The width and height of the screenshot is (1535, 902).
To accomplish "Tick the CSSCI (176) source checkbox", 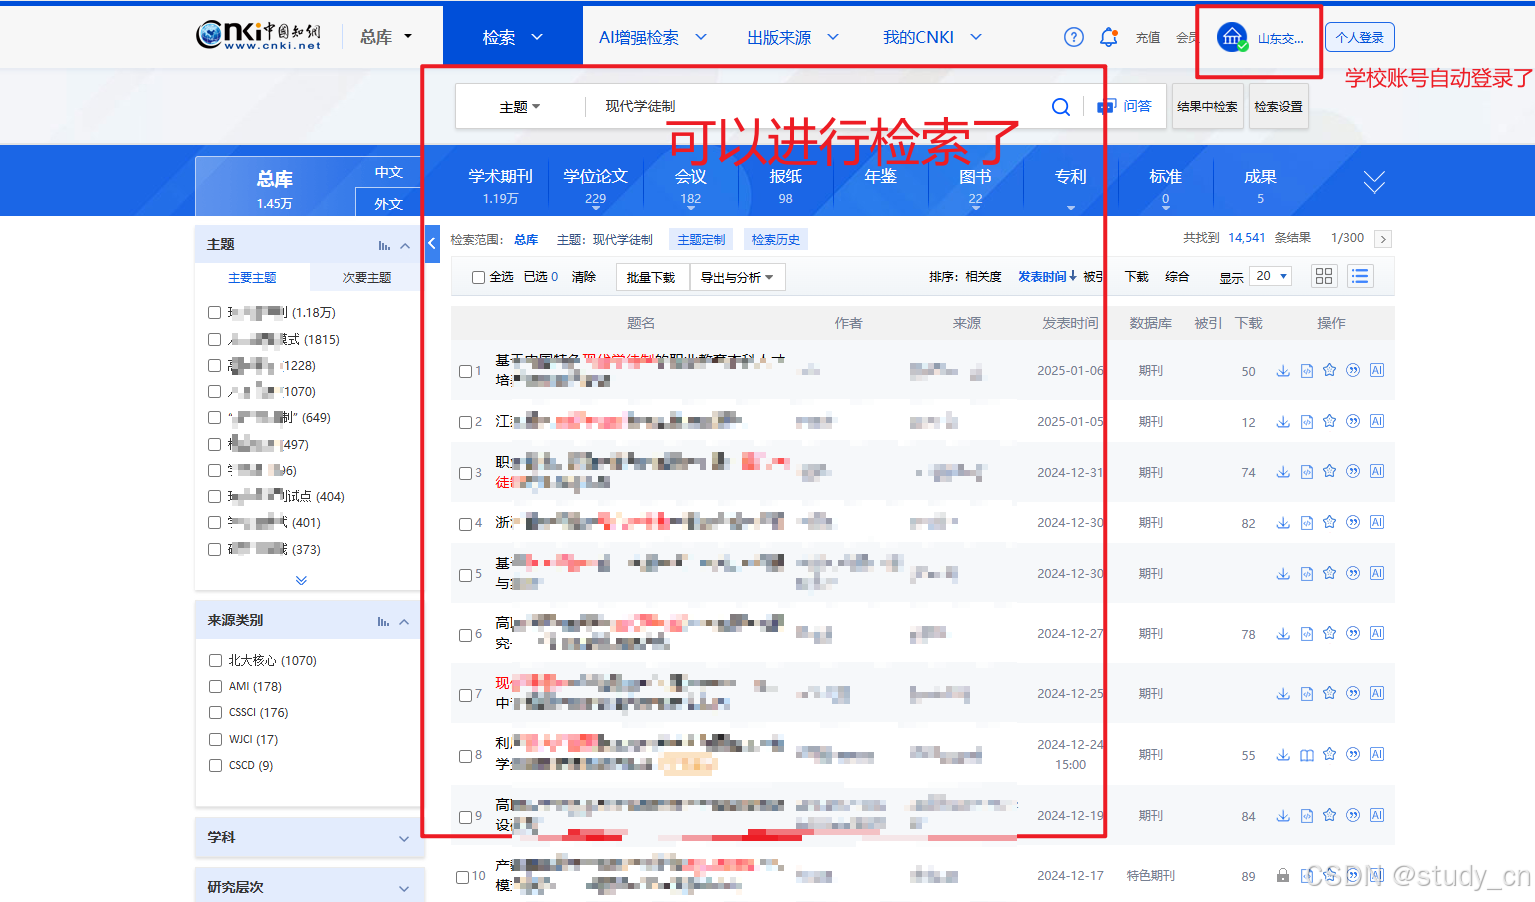I will click(215, 712).
